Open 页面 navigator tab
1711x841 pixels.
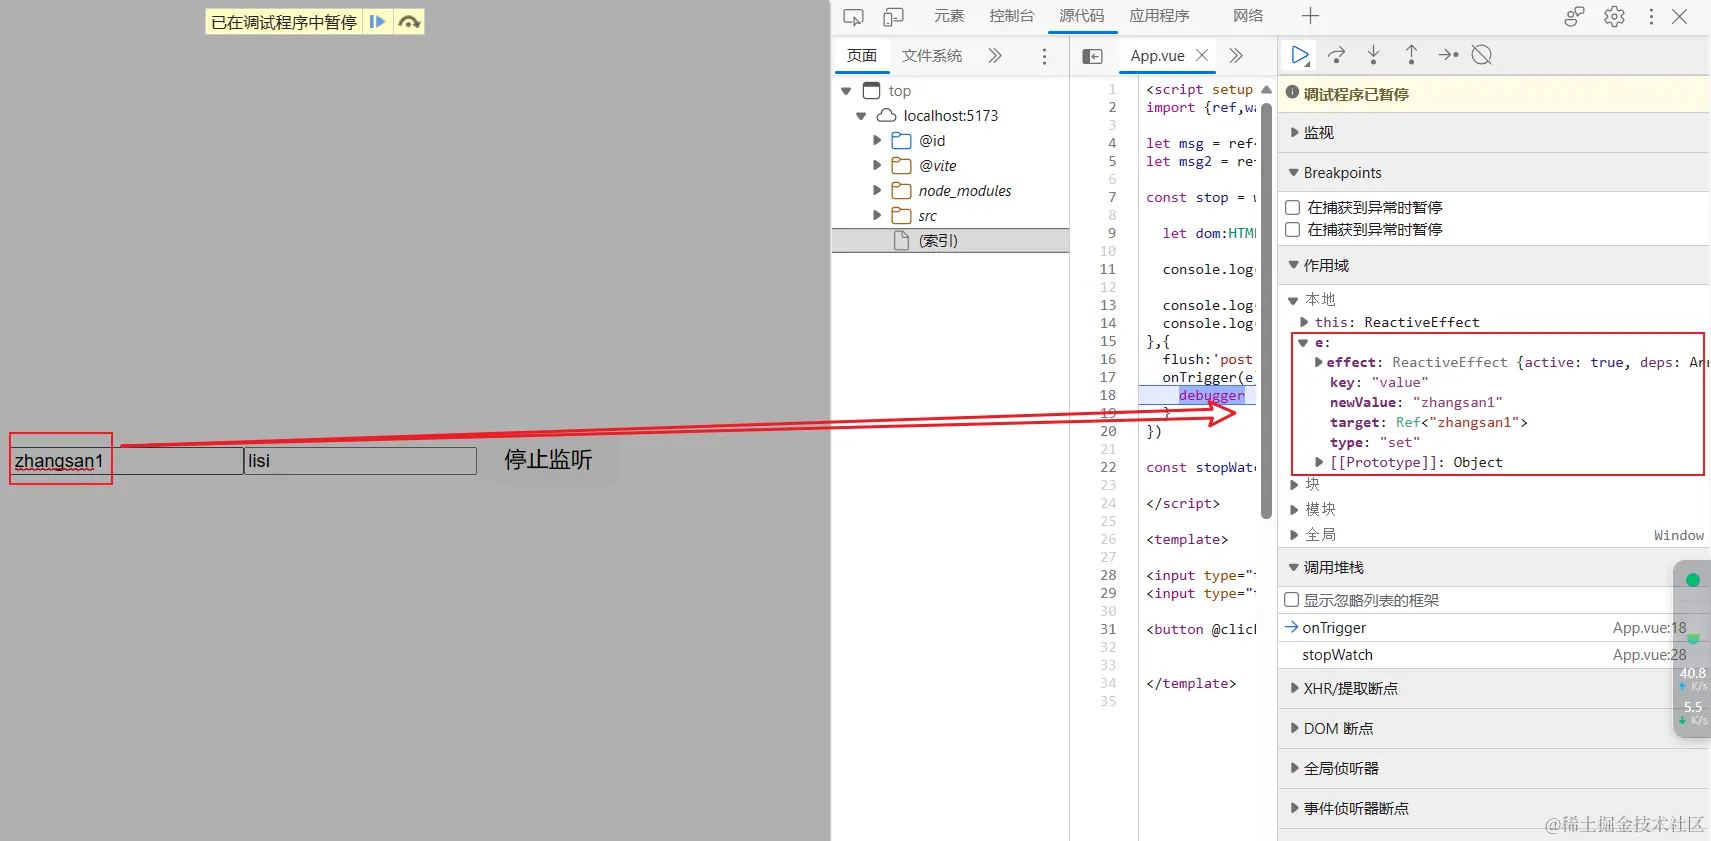click(x=861, y=56)
